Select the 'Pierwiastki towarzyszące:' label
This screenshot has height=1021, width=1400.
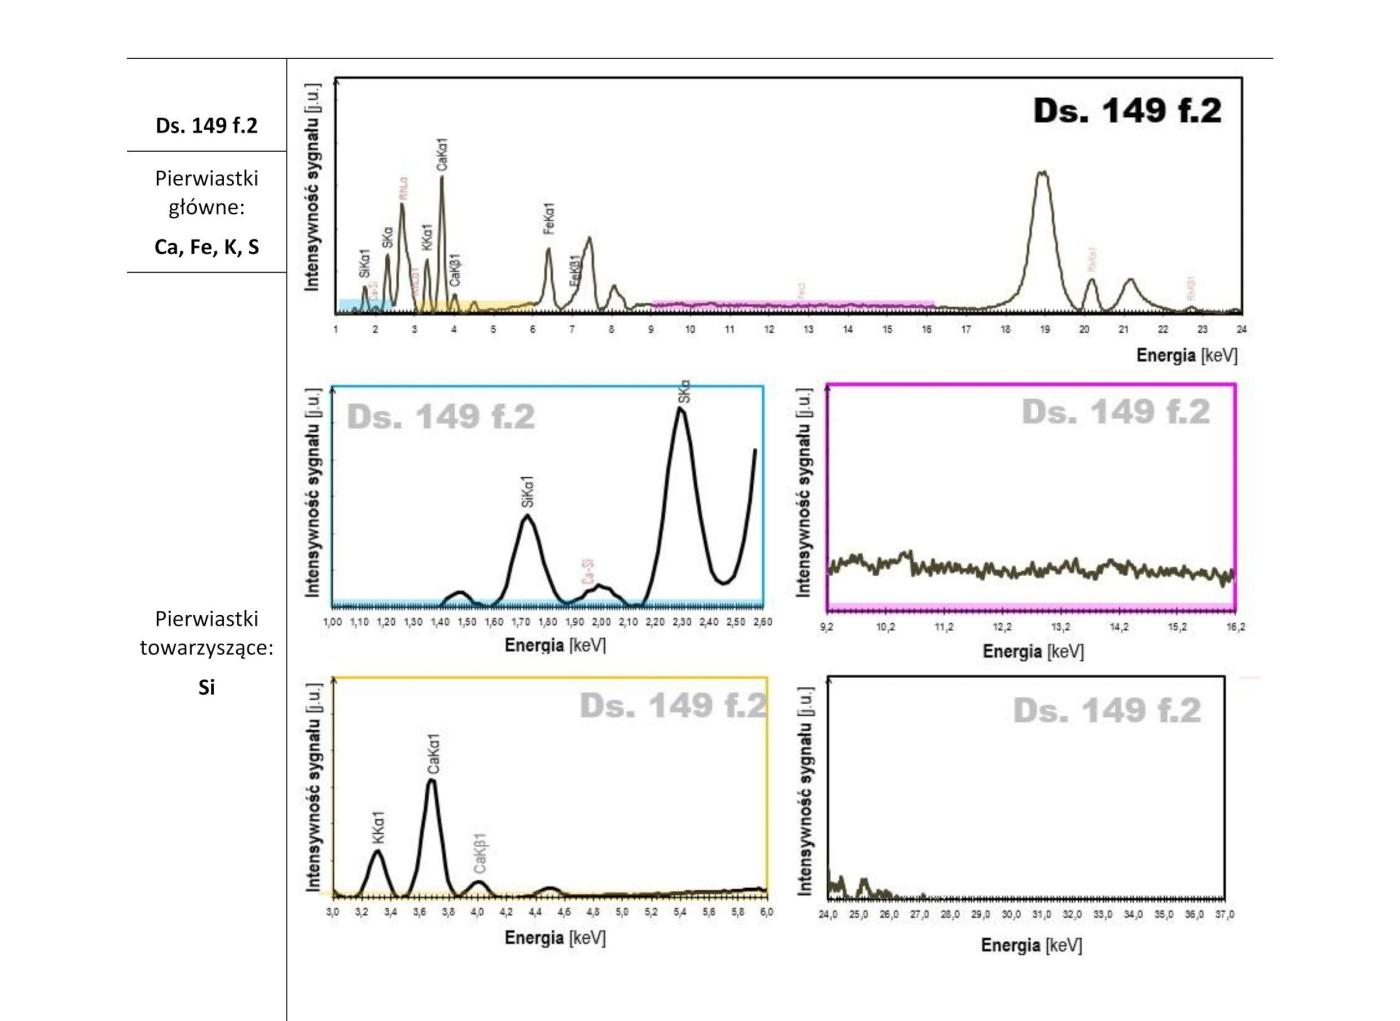206,633
